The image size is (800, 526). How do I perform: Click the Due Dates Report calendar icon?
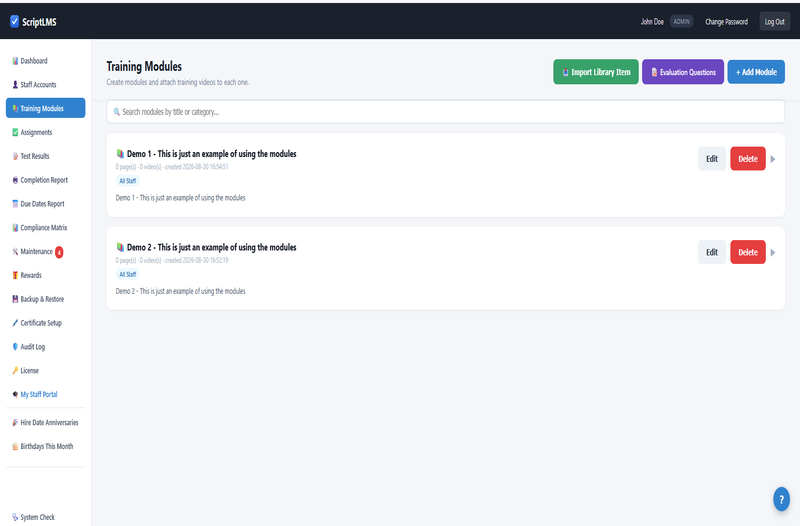[15, 204]
